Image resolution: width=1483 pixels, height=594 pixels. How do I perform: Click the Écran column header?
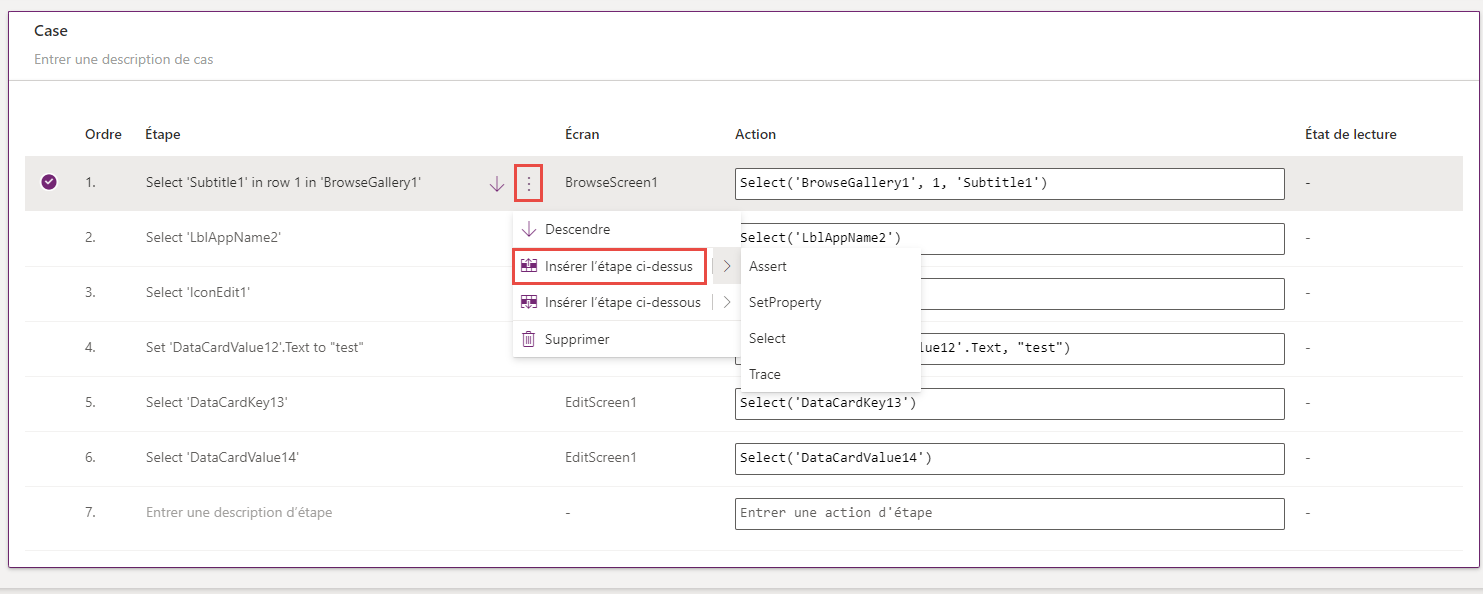(x=582, y=134)
